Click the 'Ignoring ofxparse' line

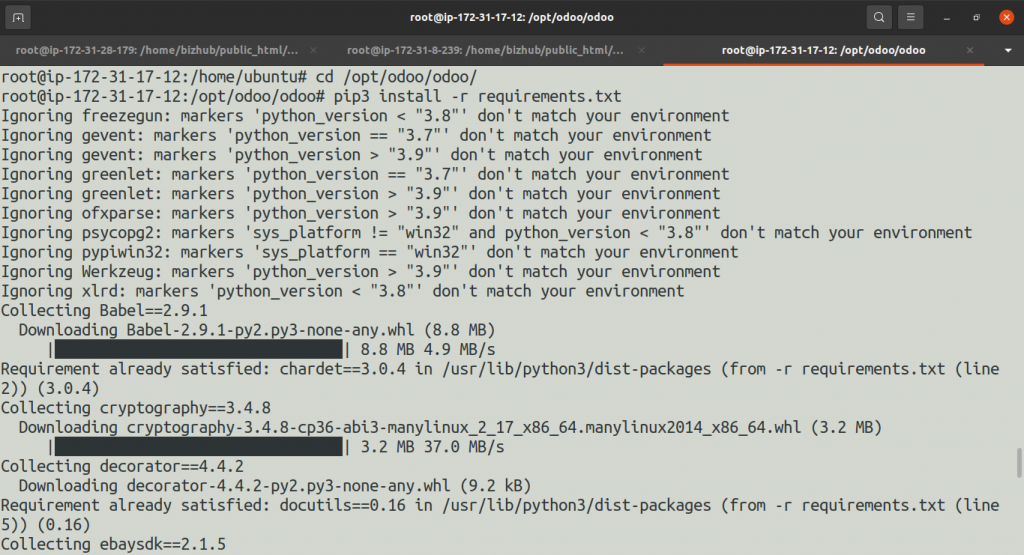click(360, 214)
